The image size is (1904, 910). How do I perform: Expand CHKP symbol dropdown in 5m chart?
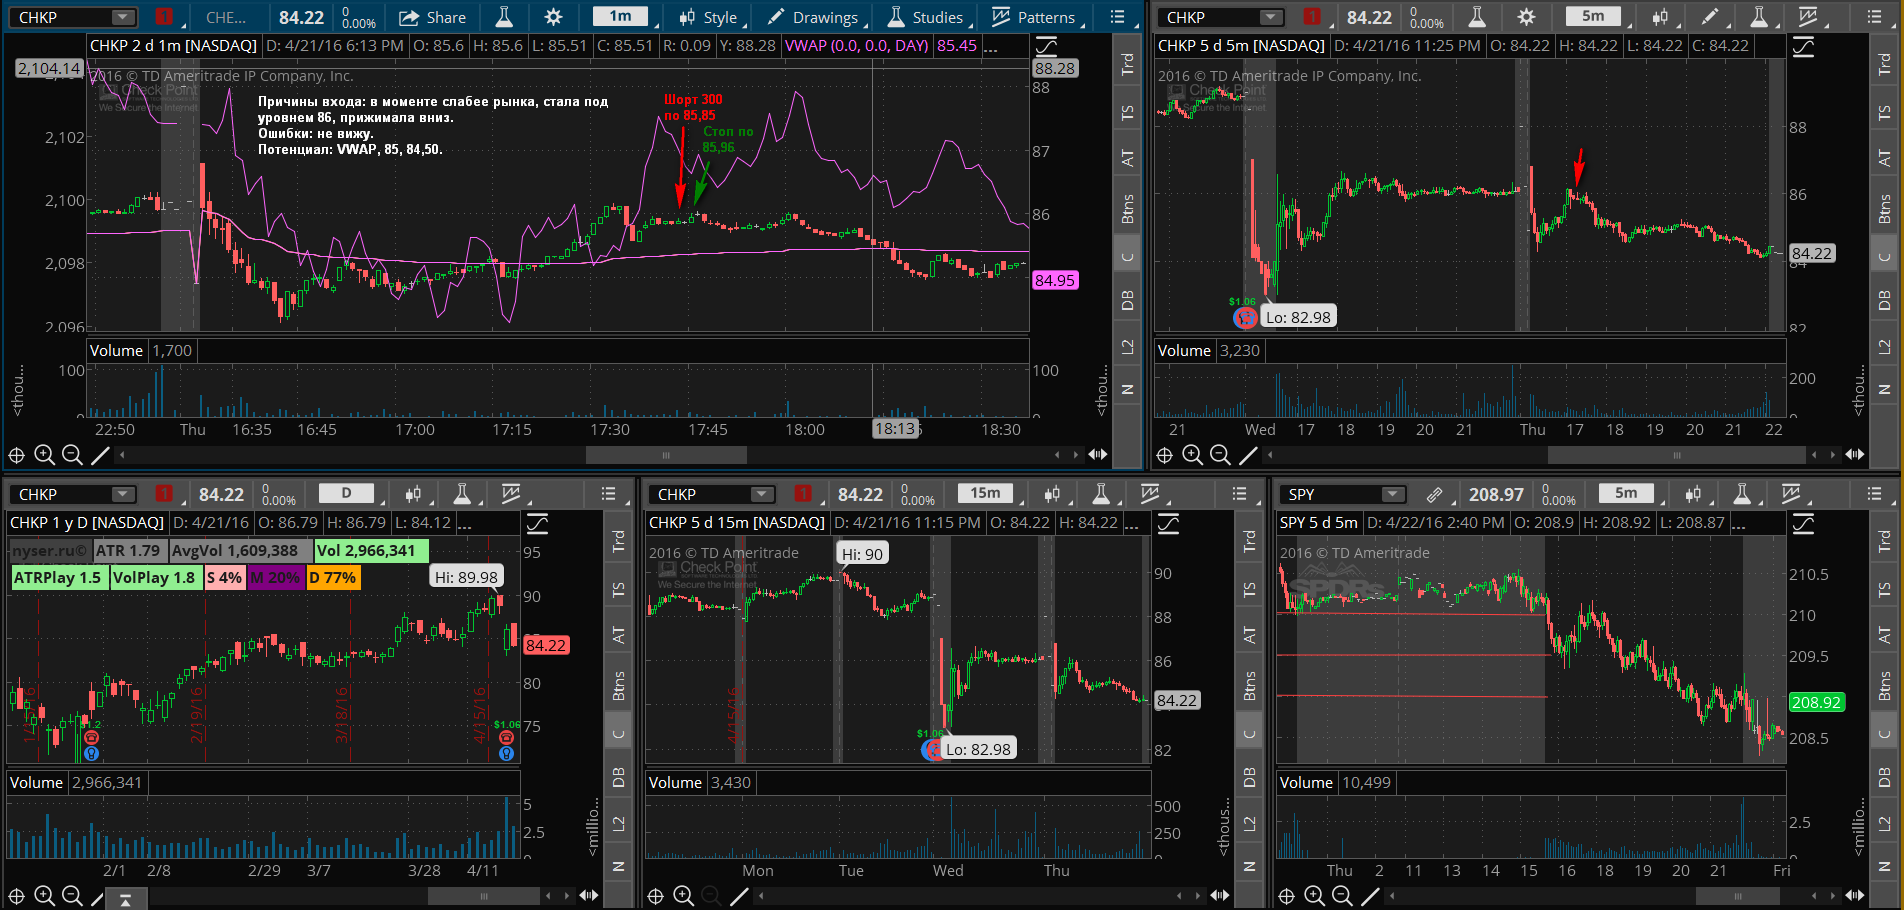1270,17
